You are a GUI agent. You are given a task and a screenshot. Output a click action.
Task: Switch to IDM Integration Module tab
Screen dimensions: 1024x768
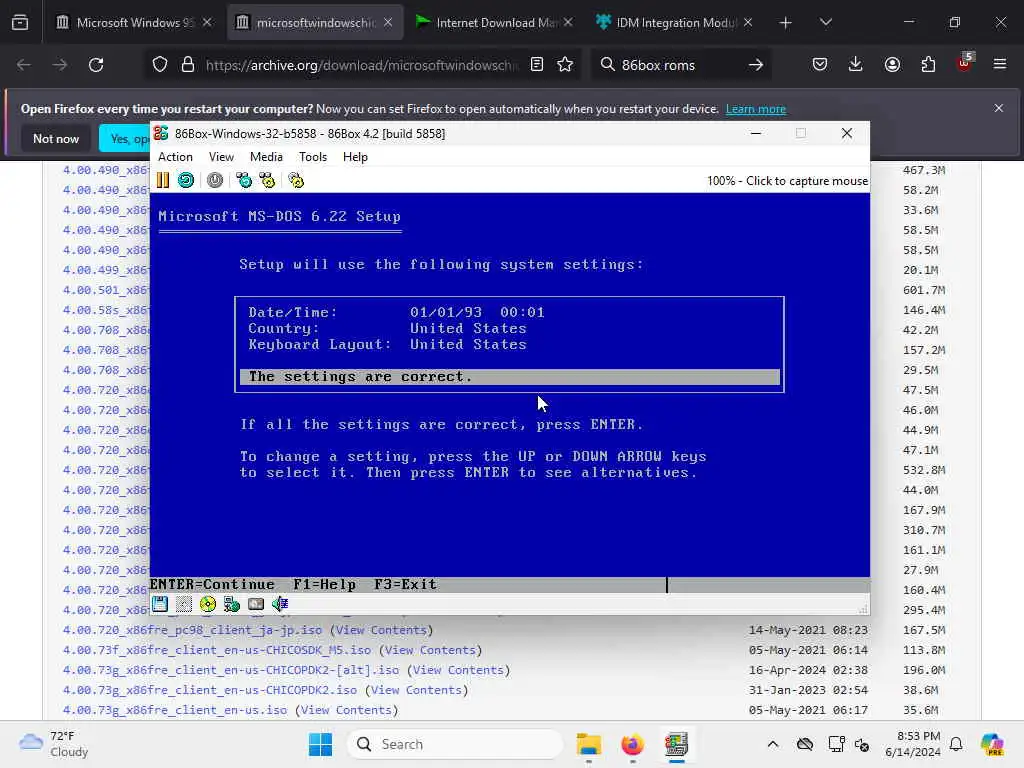coord(674,23)
